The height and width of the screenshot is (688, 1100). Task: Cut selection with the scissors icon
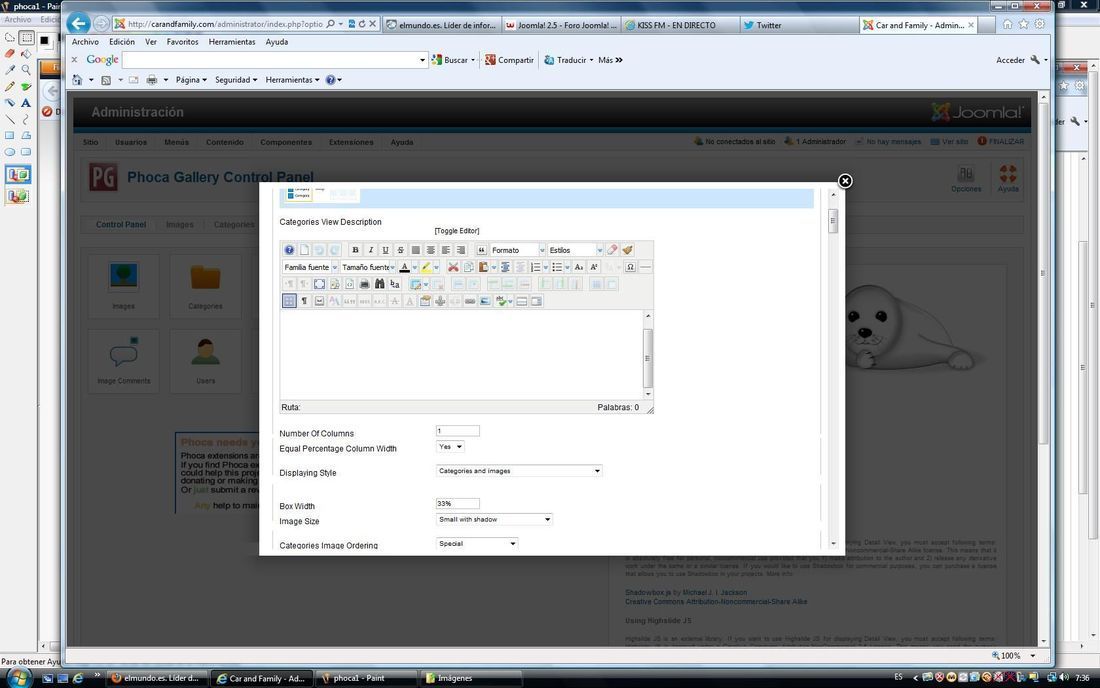(x=454, y=267)
